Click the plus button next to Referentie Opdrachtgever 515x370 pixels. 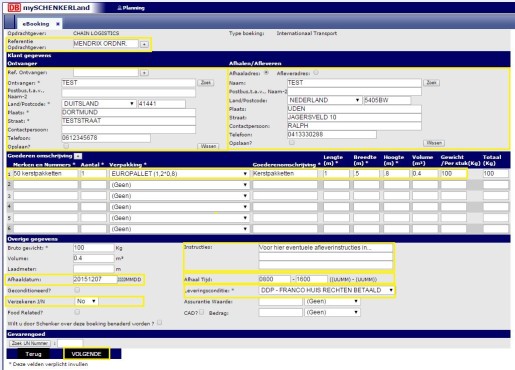coord(144,44)
